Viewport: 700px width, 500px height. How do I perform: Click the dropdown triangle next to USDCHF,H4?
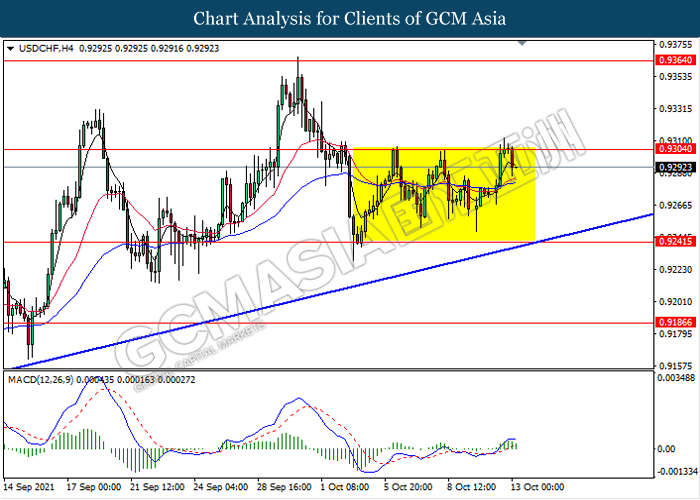pyautogui.click(x=11, y=49)
